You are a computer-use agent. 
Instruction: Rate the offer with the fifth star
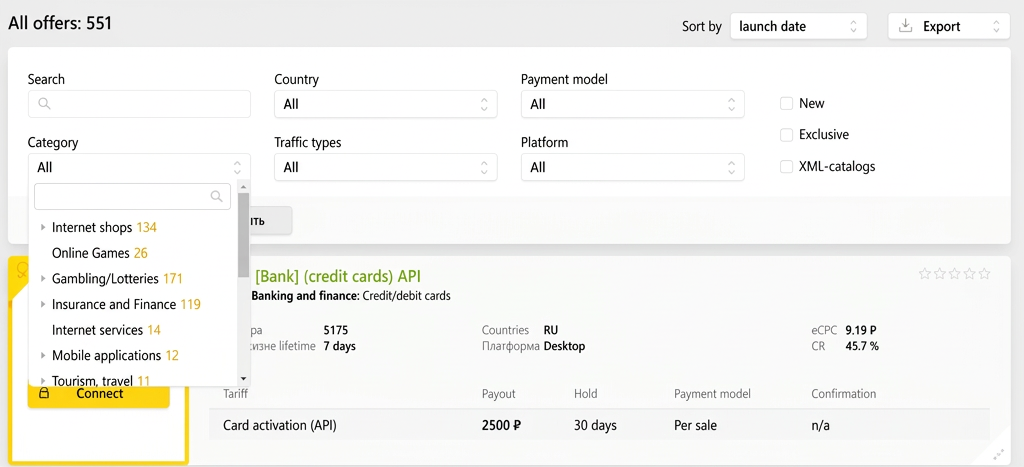coord(984,274)
